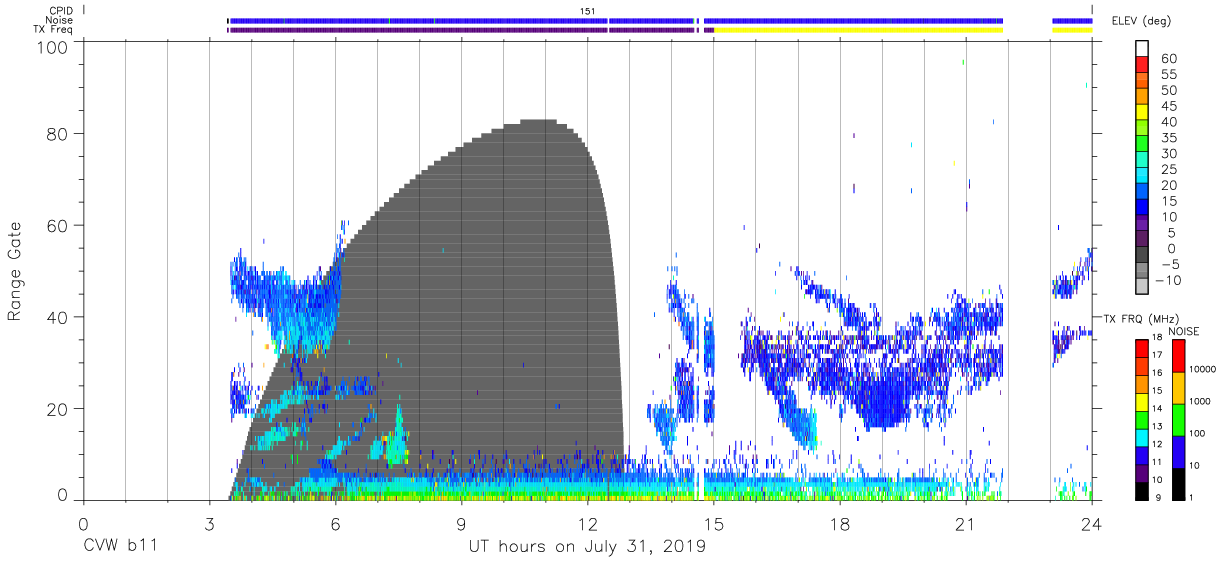
Task: Select the red top swatch of NOISE colorbar
Action: [x=1177, y=356]
